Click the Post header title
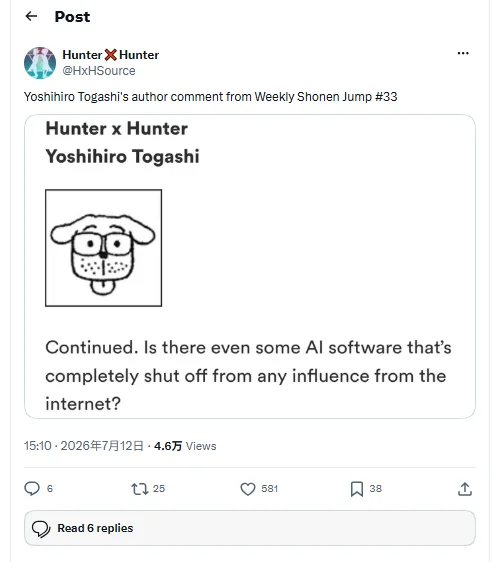 point(72,16)
